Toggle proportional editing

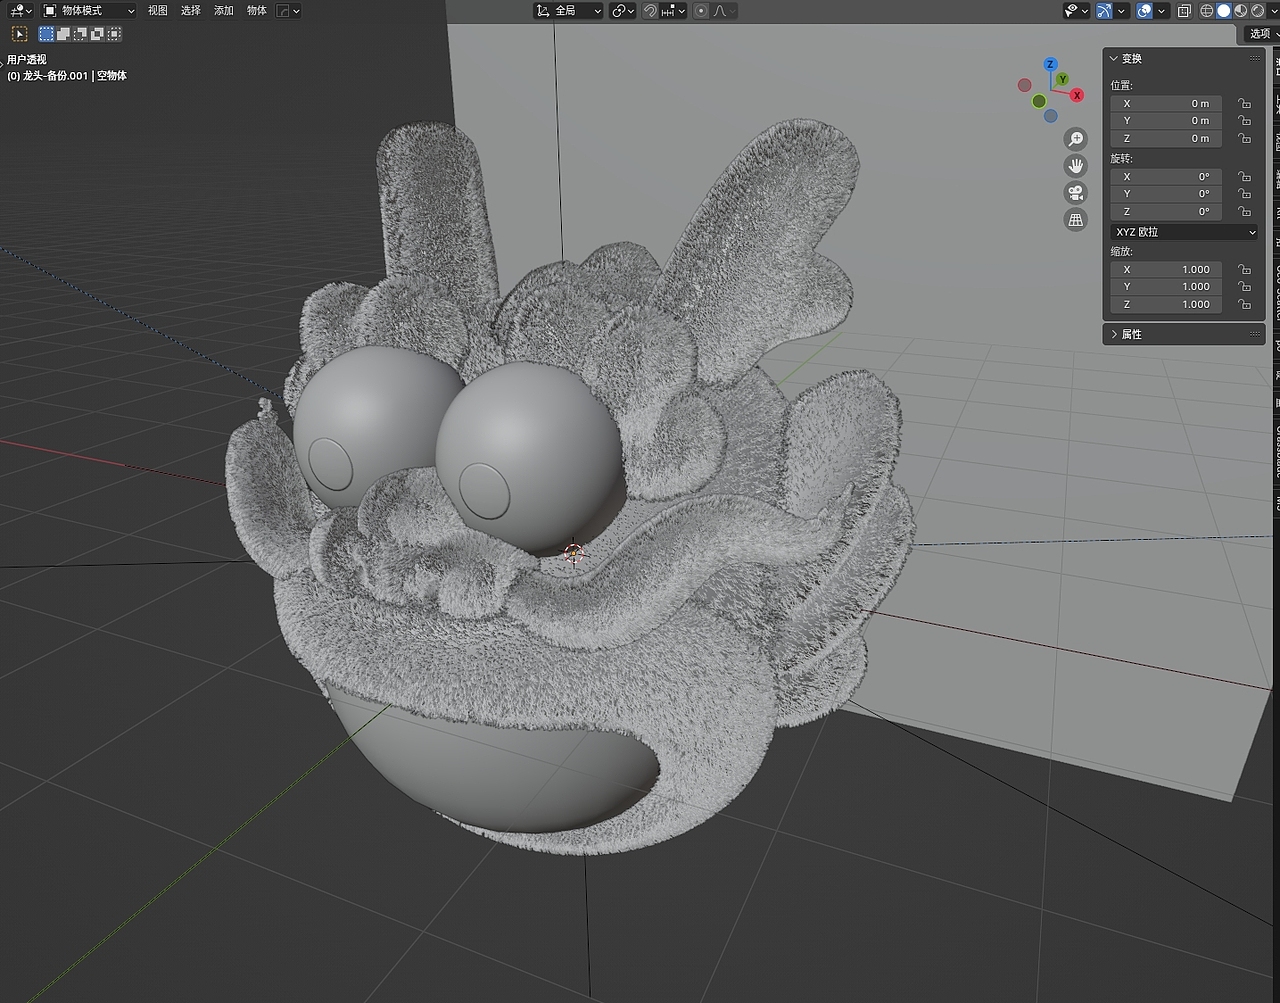point(701,10)
